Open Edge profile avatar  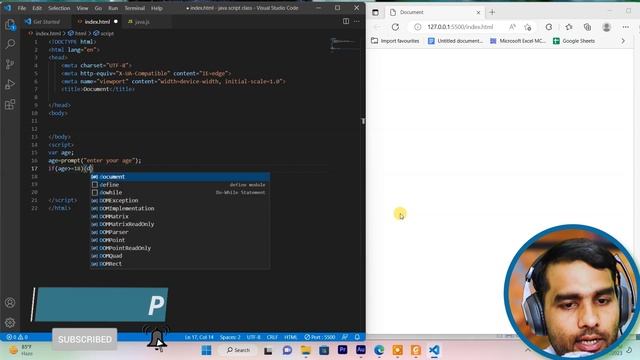[x=607, y=27]
